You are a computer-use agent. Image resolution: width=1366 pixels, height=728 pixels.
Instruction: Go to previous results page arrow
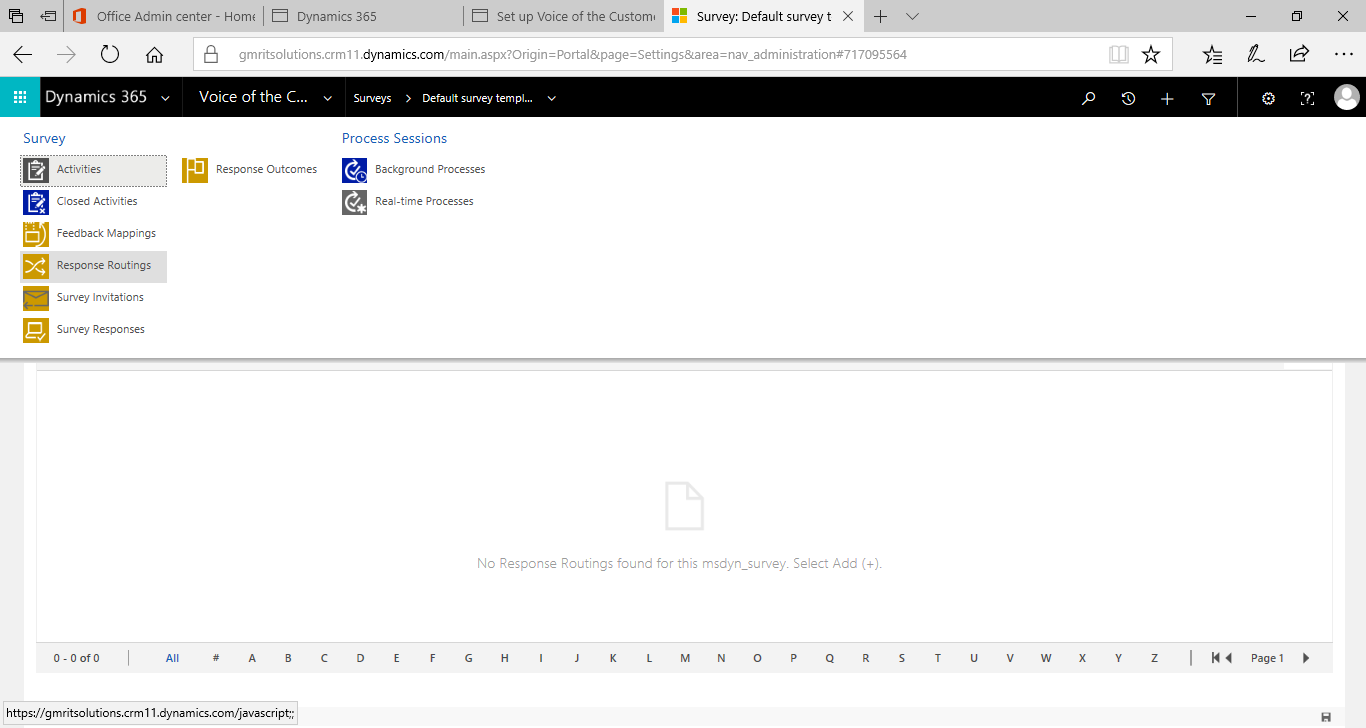1229,658
